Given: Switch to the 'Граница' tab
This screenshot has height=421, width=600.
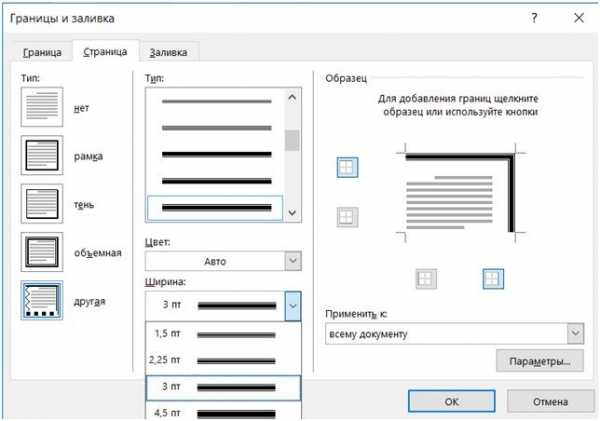Looking at the screenshot, I should click(x=44, y=52).
